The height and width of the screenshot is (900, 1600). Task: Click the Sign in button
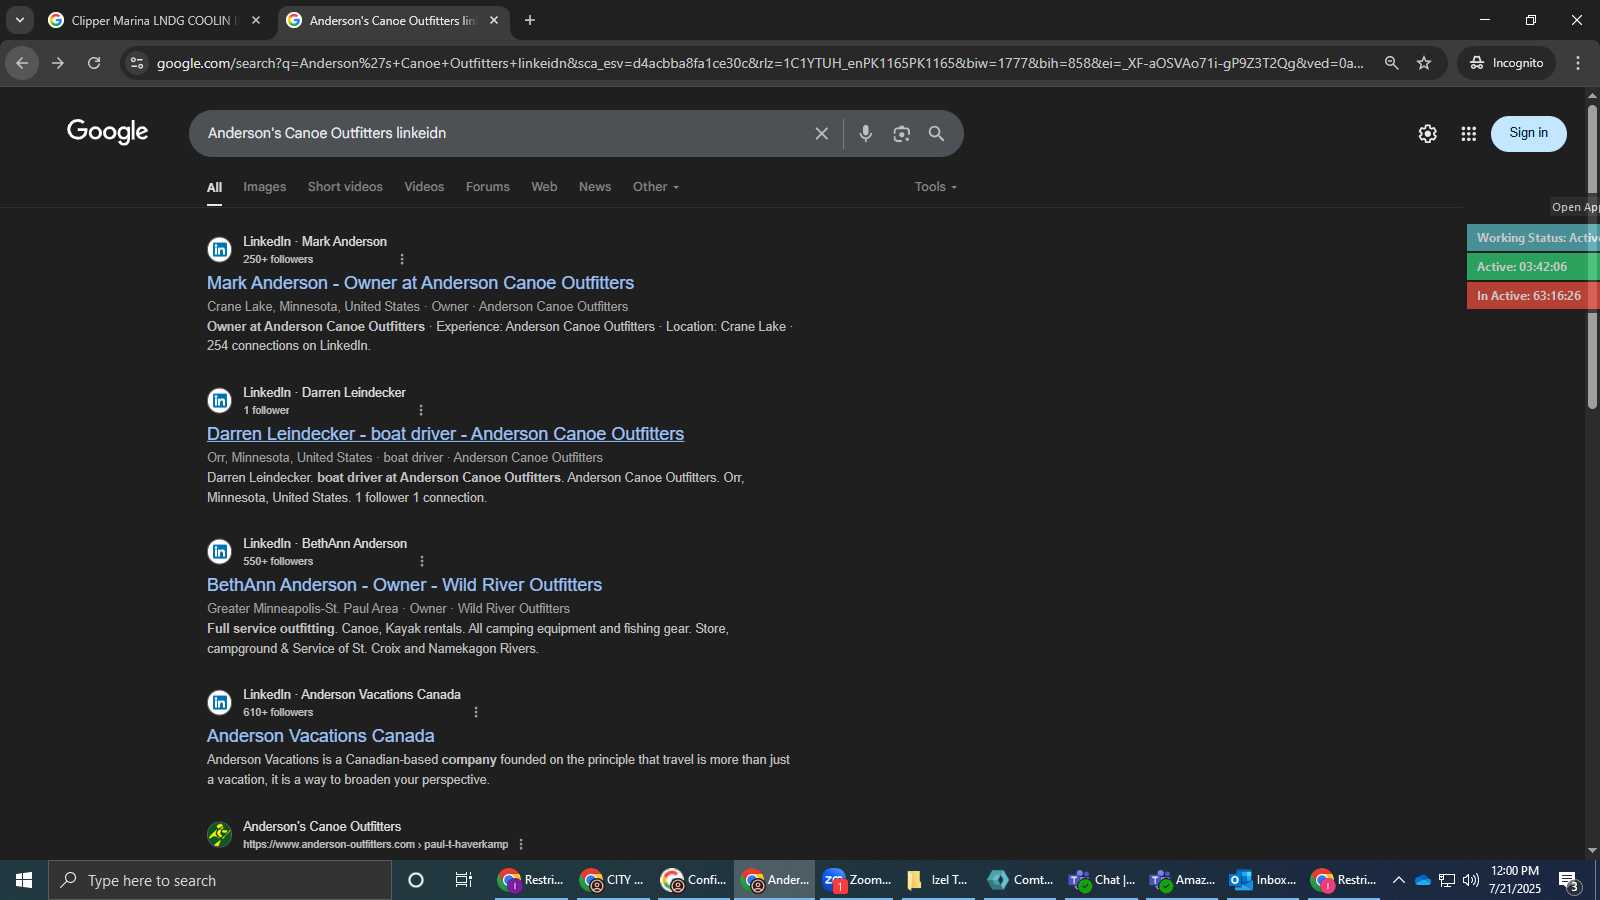[x=1528, y=133]
